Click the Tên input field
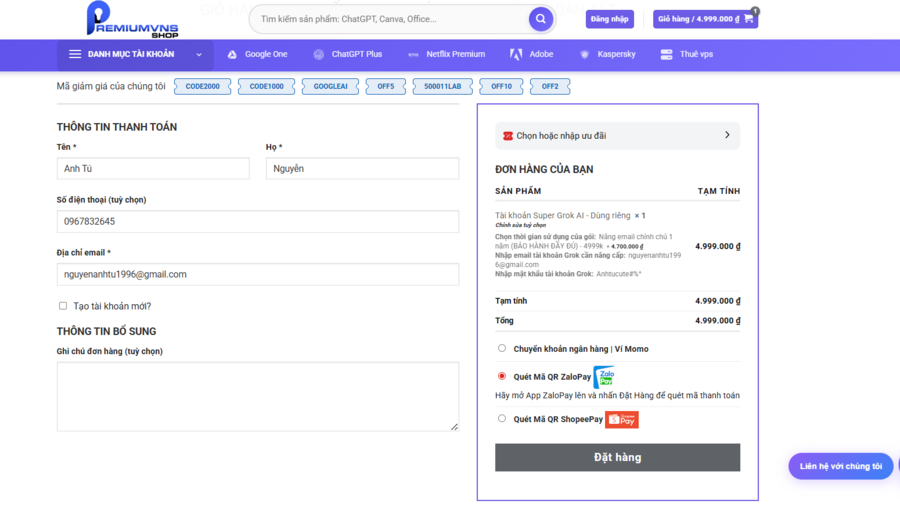 tap(153, 169)
